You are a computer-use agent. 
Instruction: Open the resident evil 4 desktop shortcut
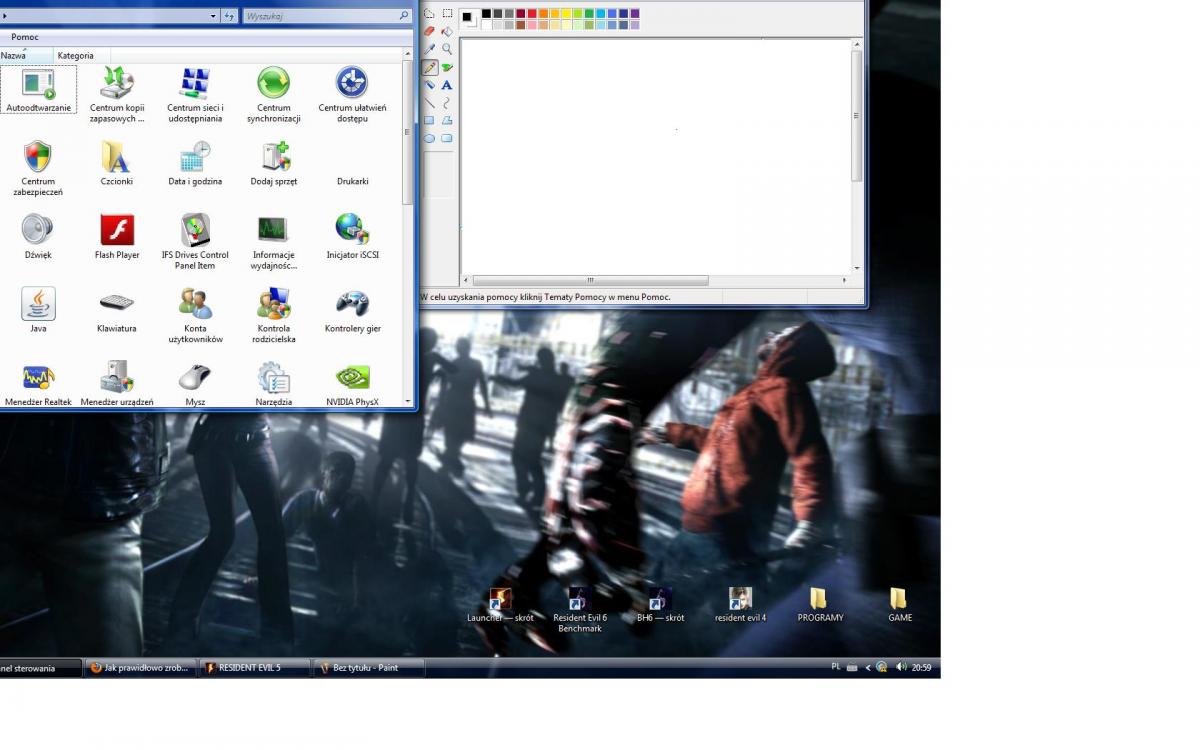(x=740, y=605)
